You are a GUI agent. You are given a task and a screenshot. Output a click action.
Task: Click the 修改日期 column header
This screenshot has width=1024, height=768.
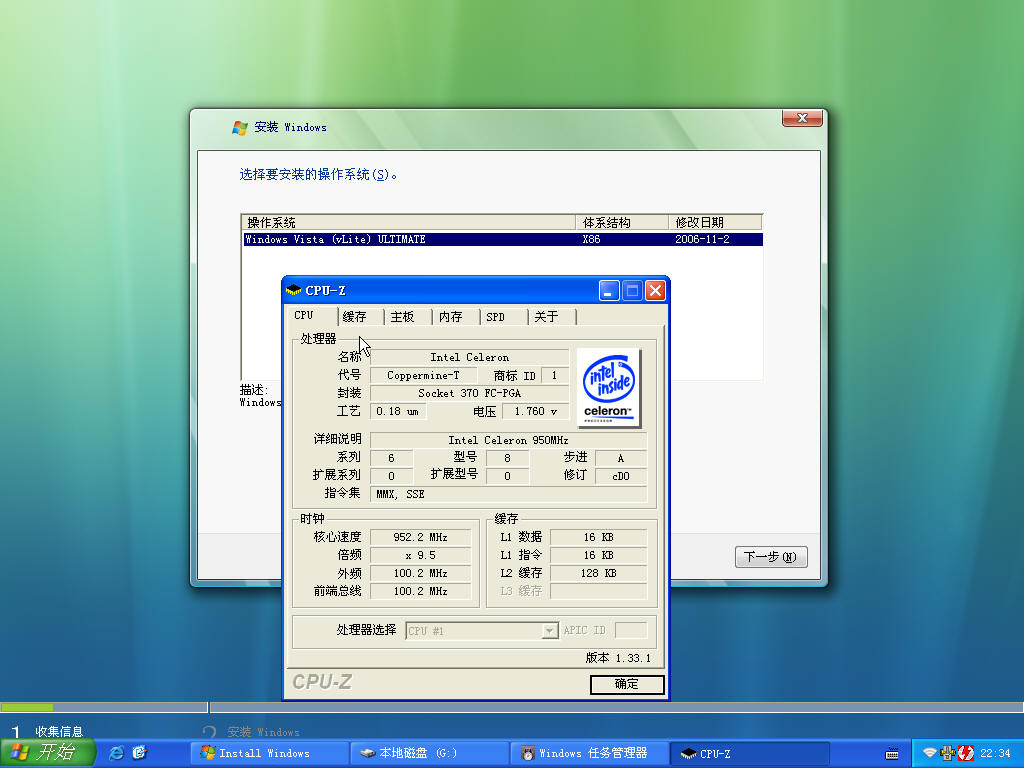[x=716, y=223]
